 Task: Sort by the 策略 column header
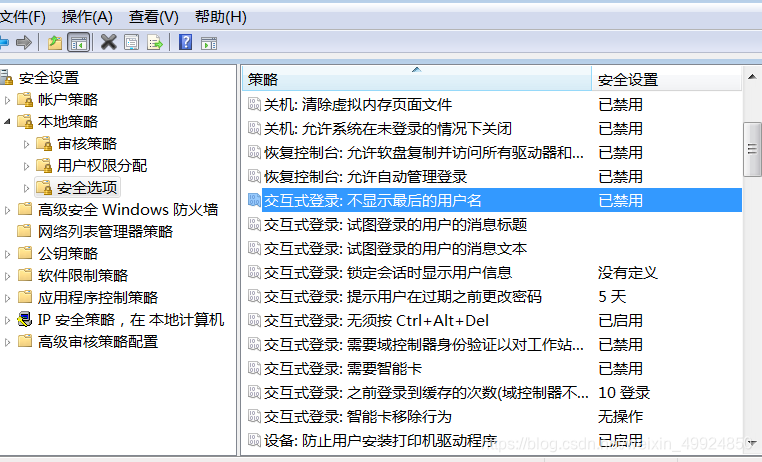416,79
